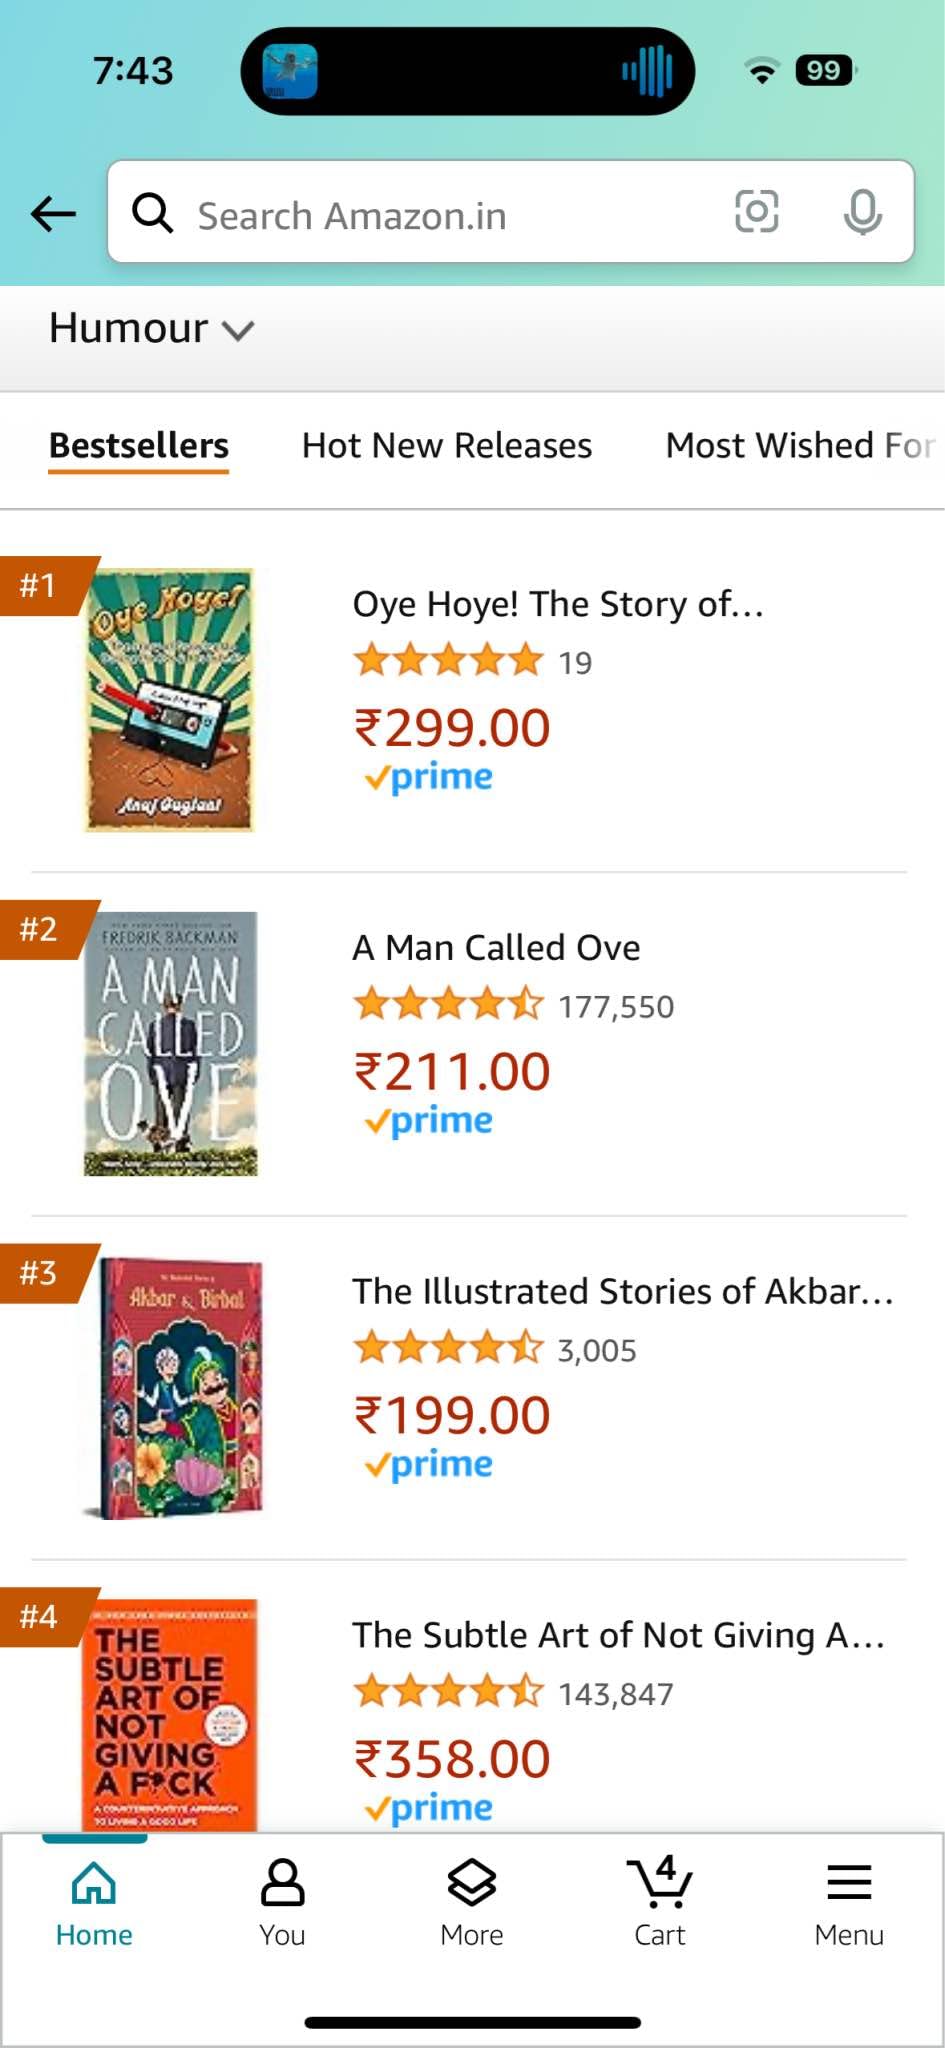Open the Oye Hoye! The Story of… title
This screenshot has height=2048, width=945.
(x=558, y=605)
